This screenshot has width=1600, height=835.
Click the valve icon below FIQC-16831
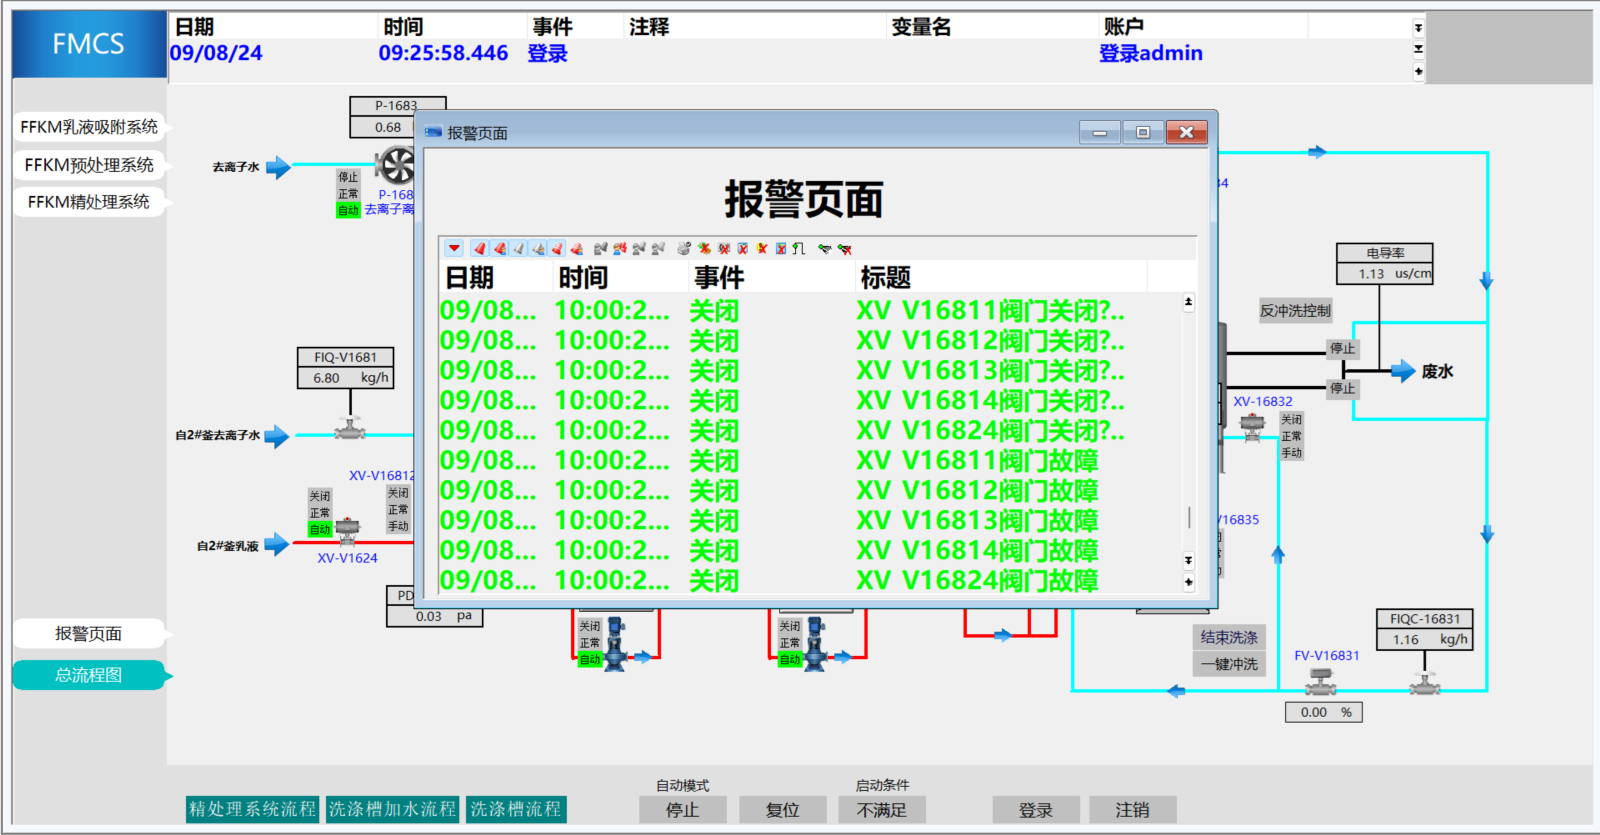click(x=1424, y=683)
